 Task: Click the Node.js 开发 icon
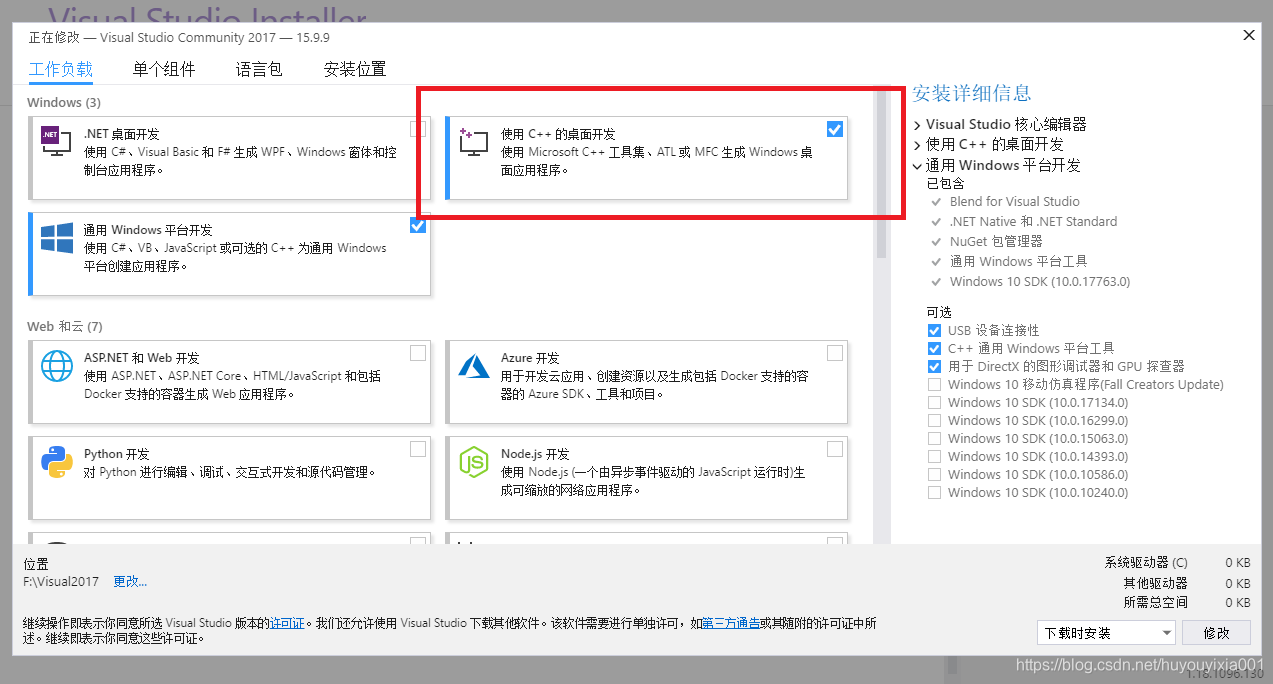pos(473,461)
